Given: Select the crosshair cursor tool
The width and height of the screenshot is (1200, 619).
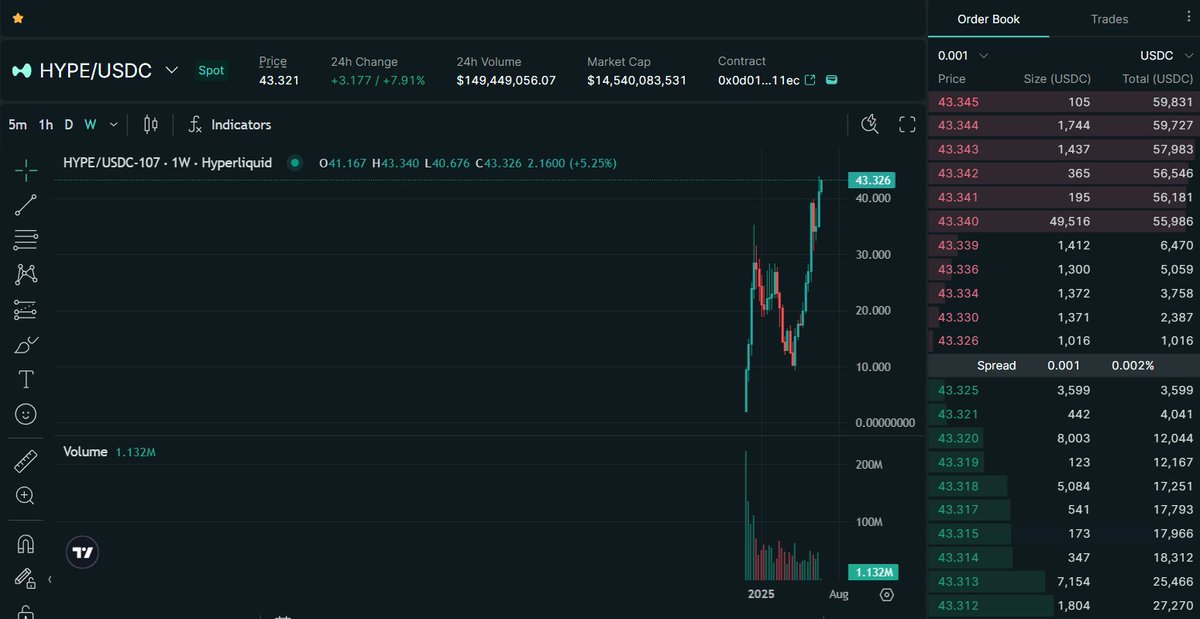Looking at the screenshot, I should click(x=25, y=170).
